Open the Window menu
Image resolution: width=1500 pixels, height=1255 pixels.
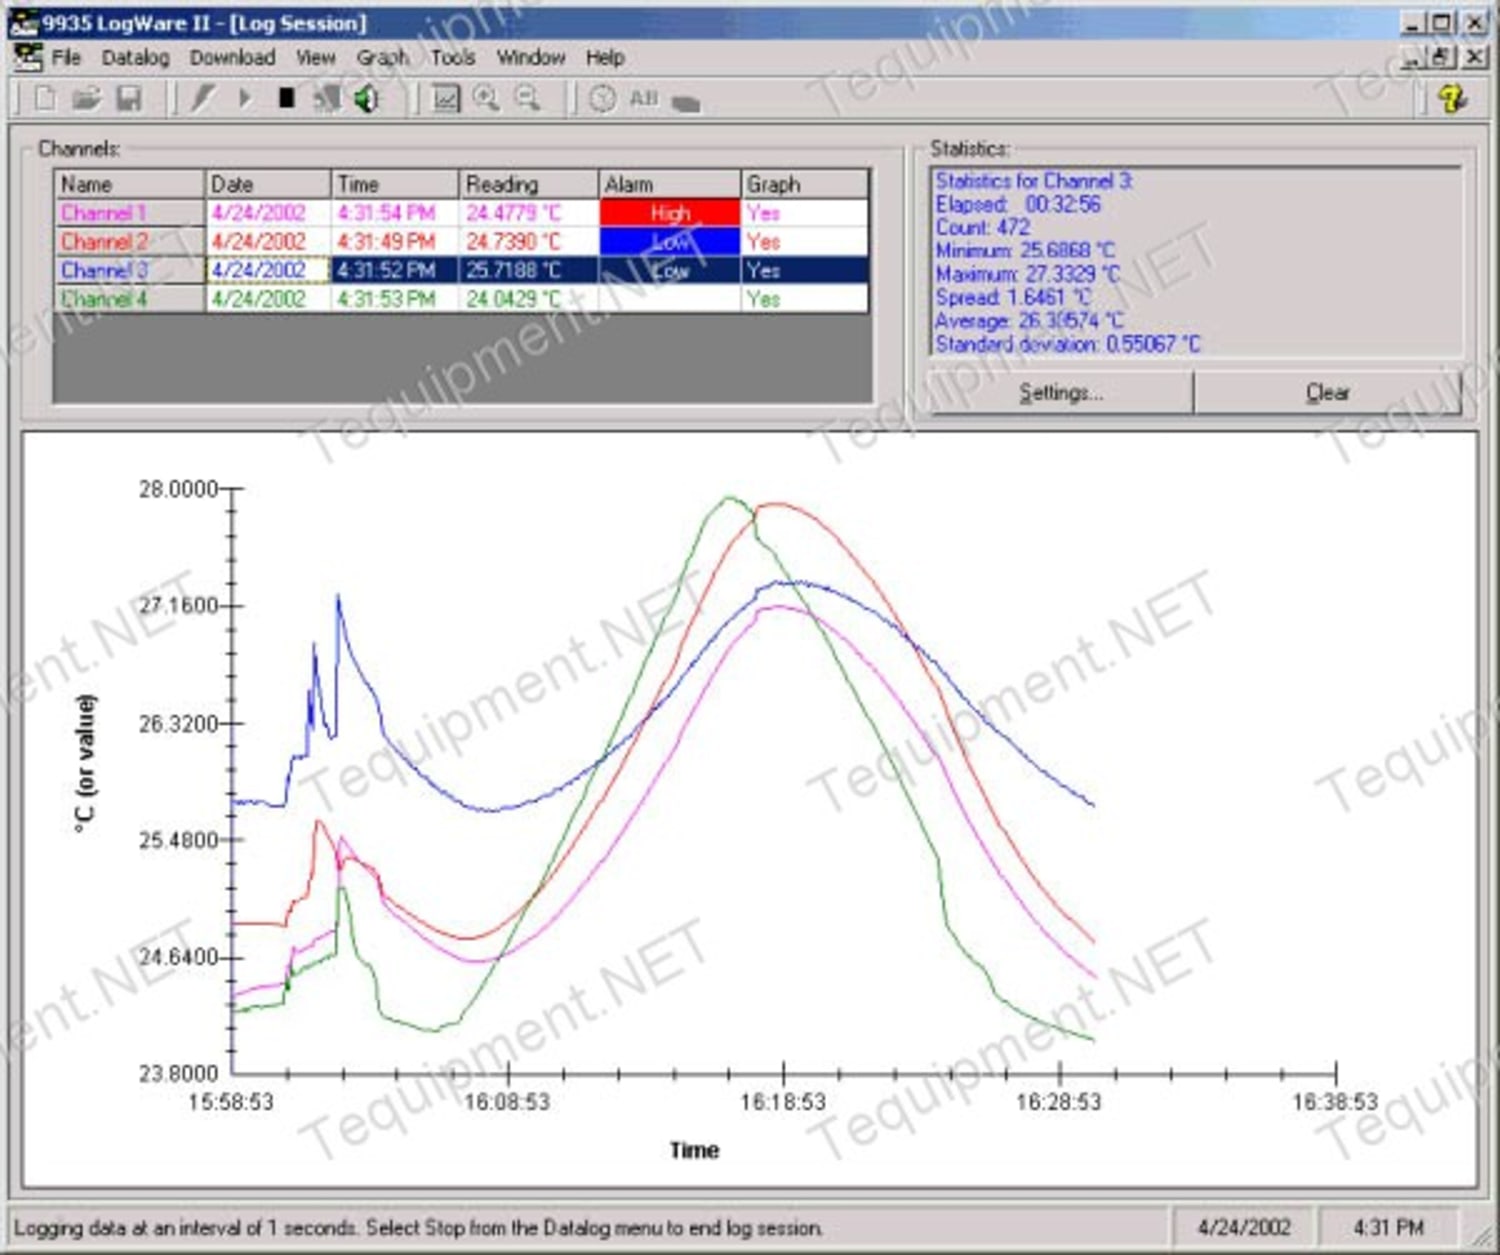pos(531,58)
